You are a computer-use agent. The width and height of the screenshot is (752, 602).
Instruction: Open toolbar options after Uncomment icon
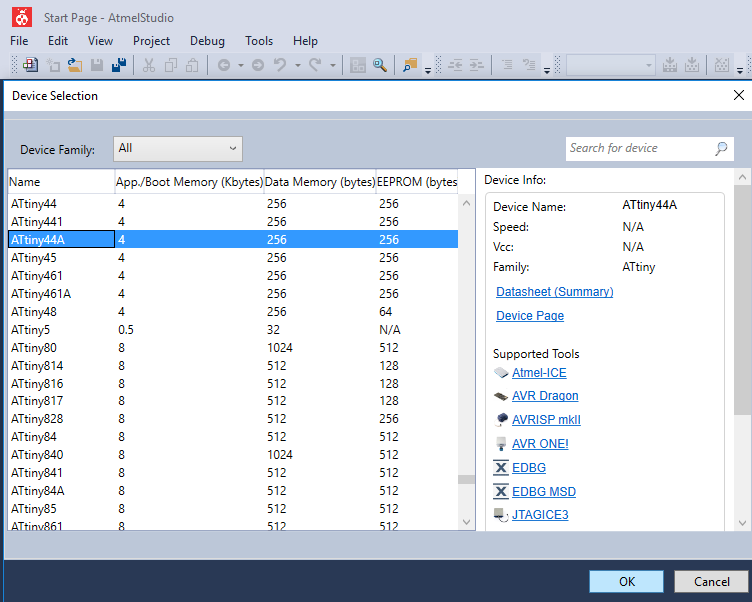coord(547,71)
